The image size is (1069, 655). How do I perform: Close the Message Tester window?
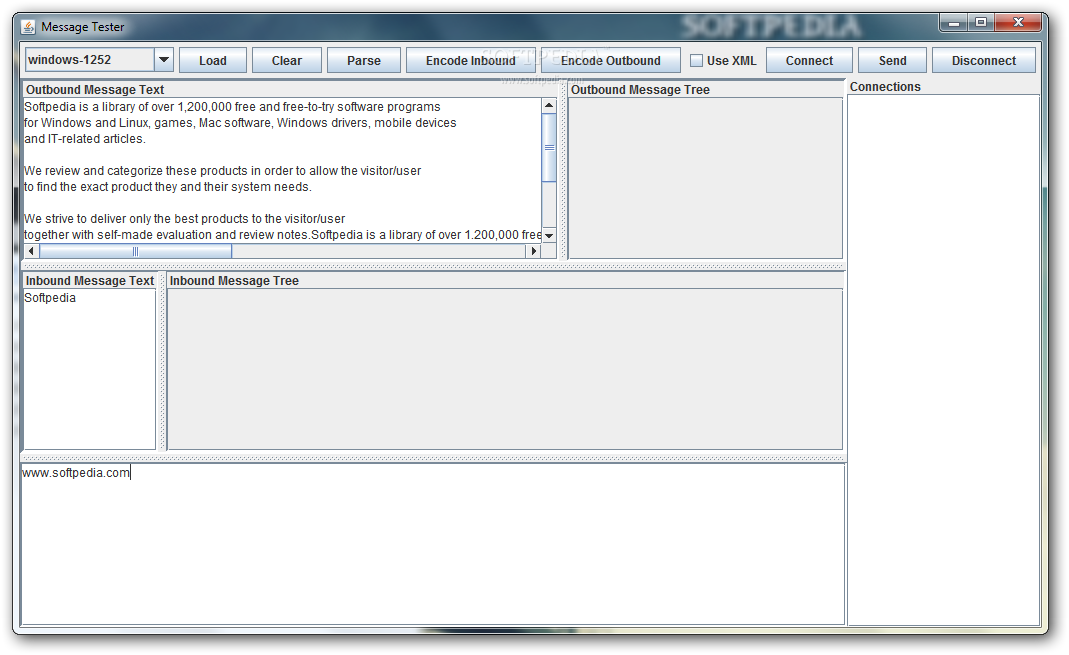1019,22
